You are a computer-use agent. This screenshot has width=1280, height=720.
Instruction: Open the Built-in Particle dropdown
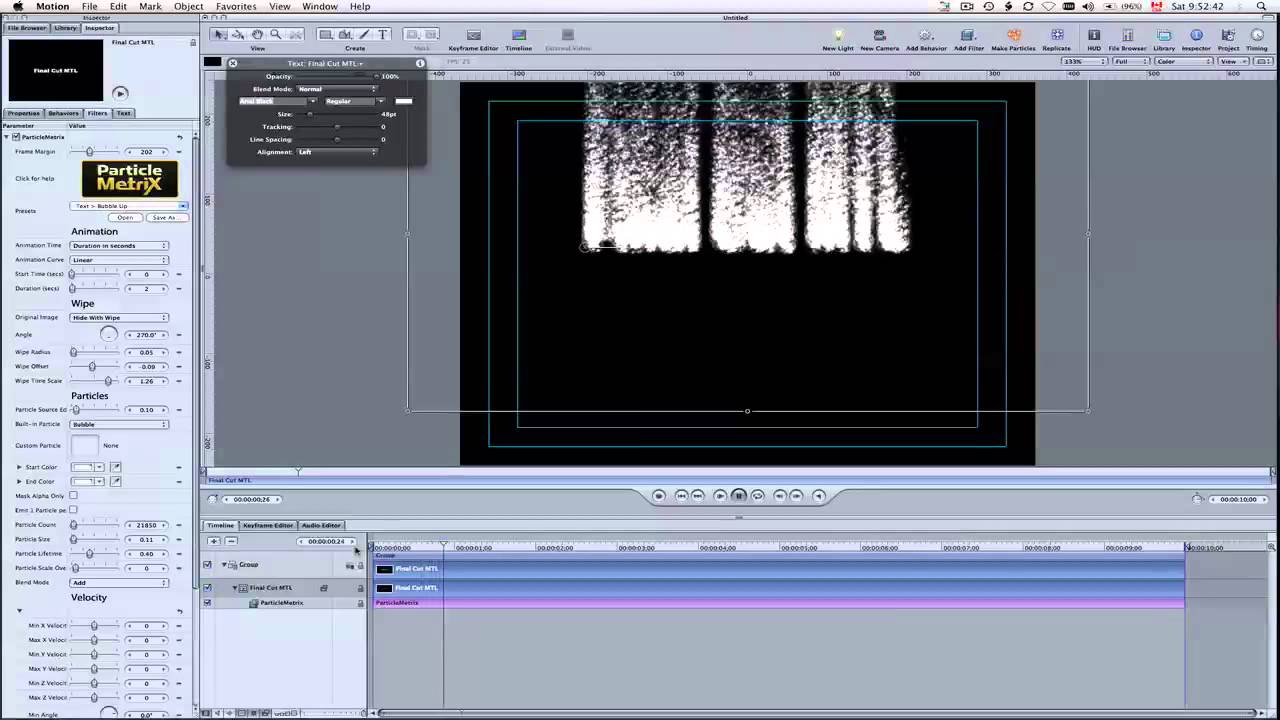[x=119, y=424]
